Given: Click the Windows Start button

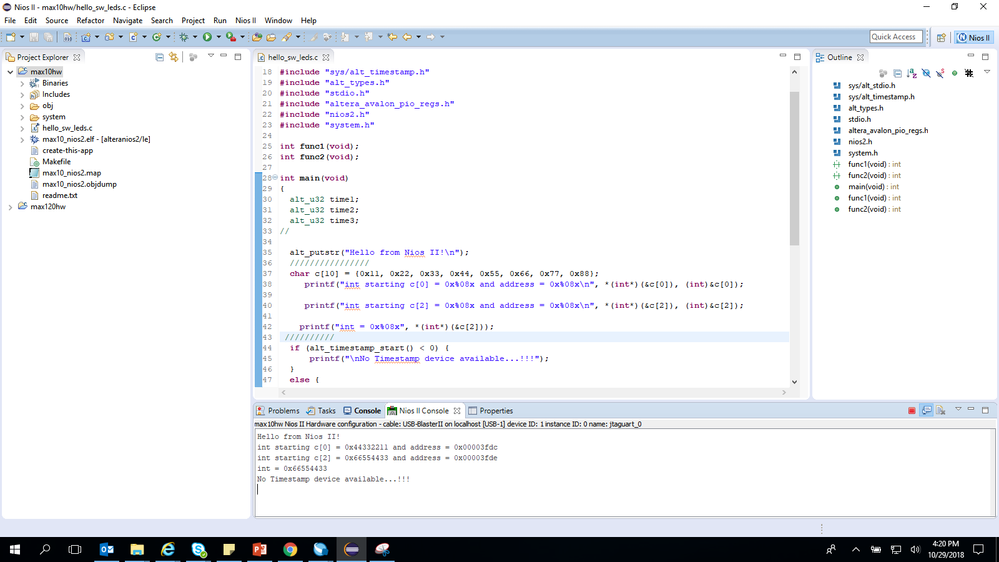Looking at the screenshot, I should pyautogui.click(x=15, y=549).
